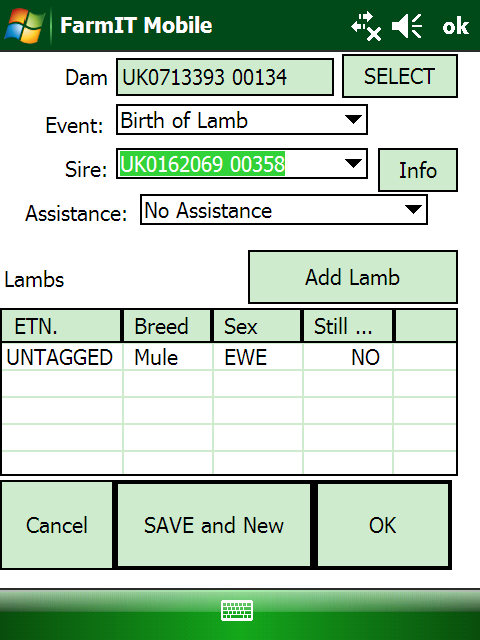Click the Breed column header
The height and width of the screenshot is (640, 480).
[x=167, y=326]
